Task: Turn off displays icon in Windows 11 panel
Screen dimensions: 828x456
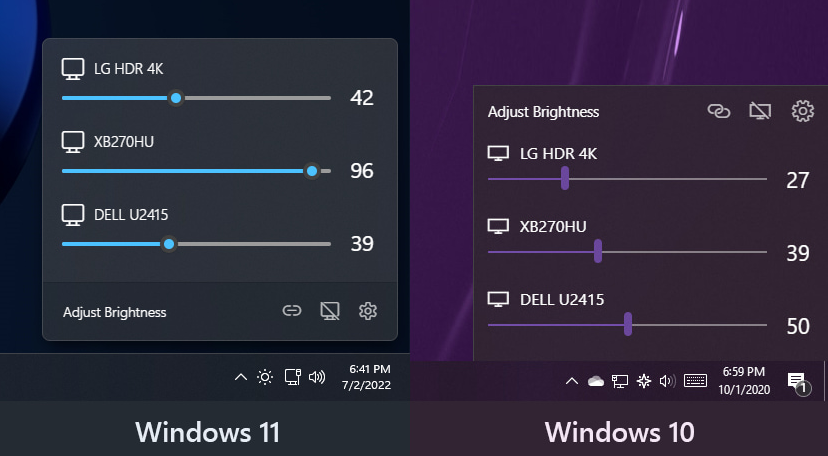Action: pos(330,311)
